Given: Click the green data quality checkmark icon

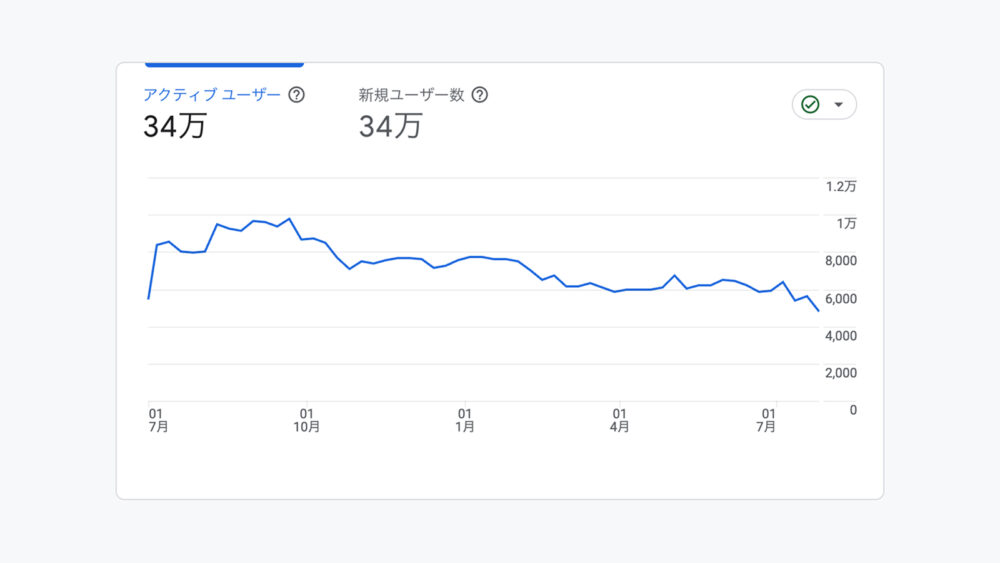Looking at the screenshot, I should (x=810, y=105).
